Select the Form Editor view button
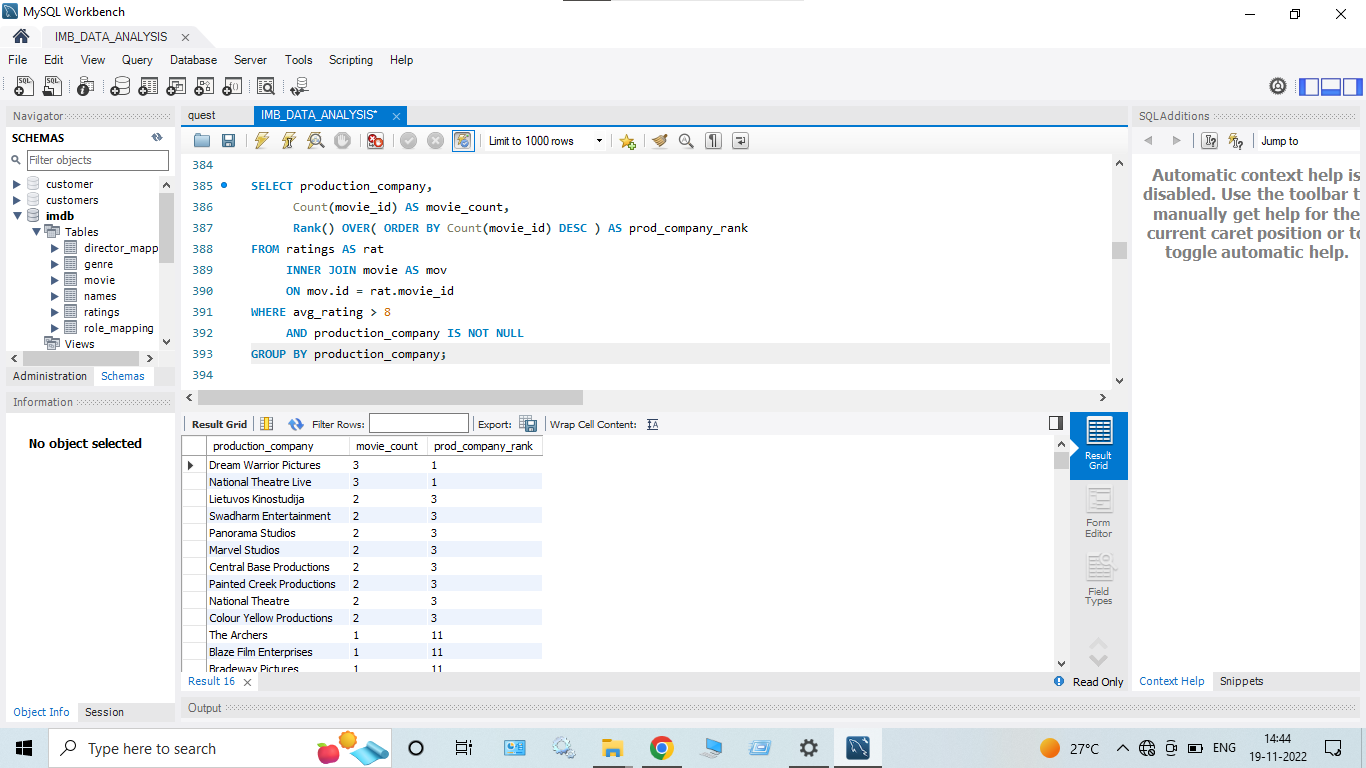This screenshot has height=768, width=1366. pyautogui.click(x=1099, y=514)
